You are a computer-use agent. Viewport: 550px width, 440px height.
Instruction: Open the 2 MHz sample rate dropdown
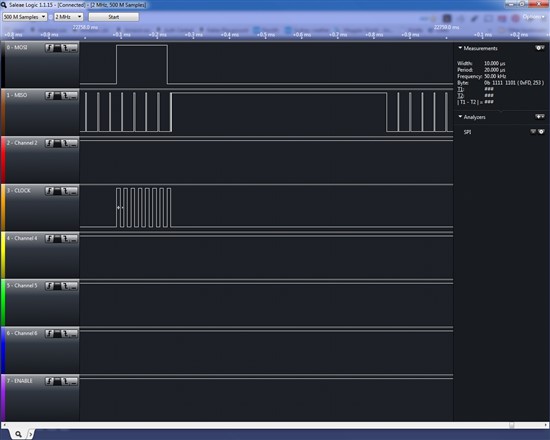click(x=68, y=17)
